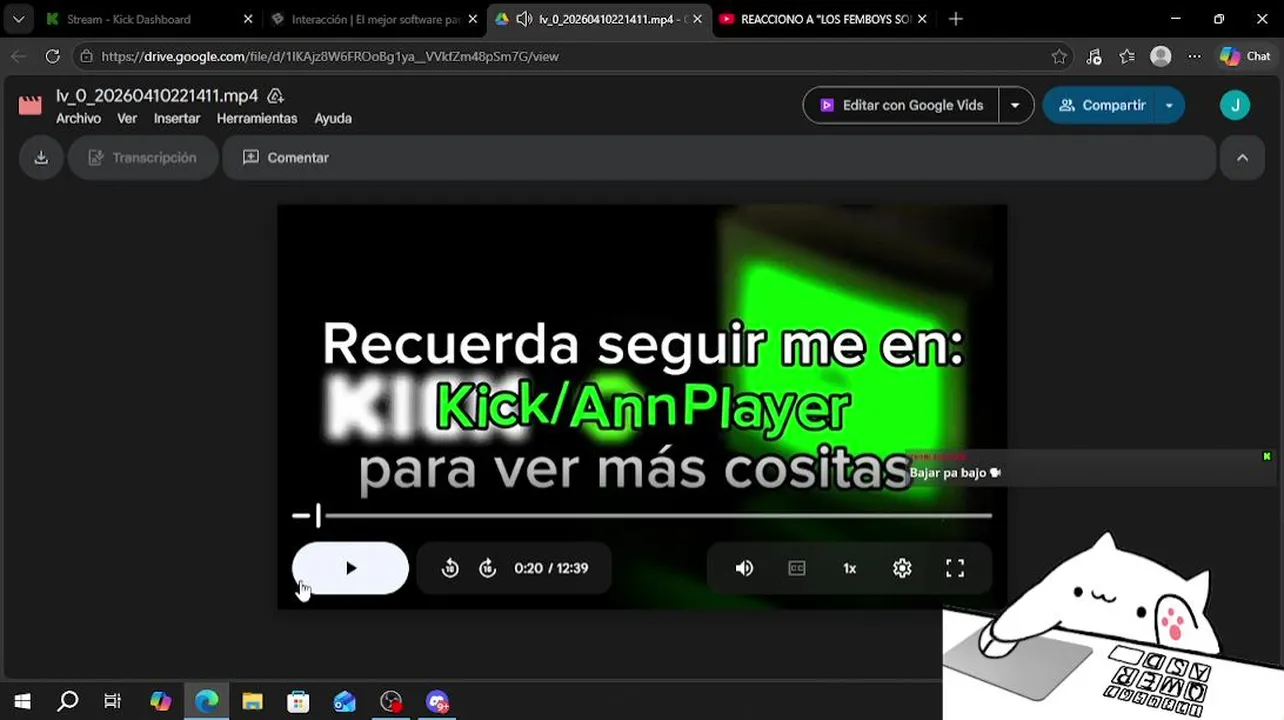Open the Insertar menu
This screenshot has height=720, width=1284.
tap(177, 118)
